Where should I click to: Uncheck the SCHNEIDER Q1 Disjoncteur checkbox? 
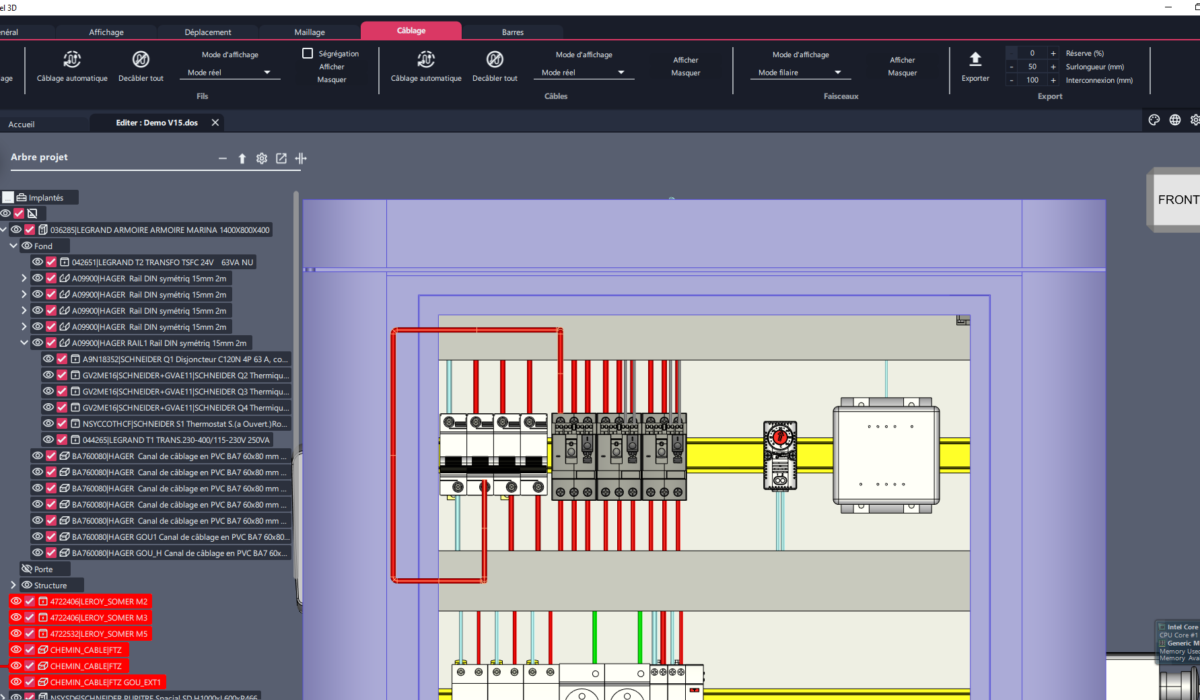(61, 359)
